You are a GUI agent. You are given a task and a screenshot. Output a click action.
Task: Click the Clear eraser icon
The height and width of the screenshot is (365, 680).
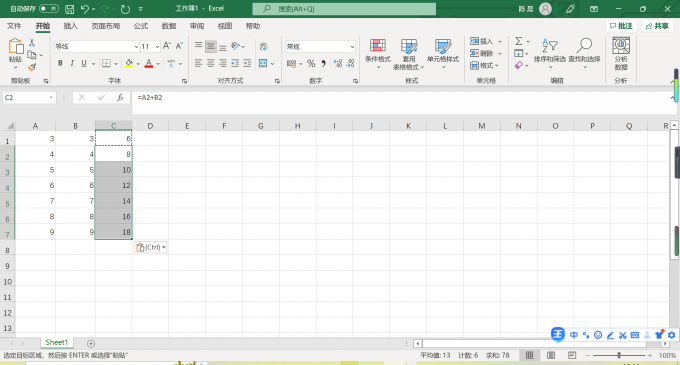tap(519, 65)
